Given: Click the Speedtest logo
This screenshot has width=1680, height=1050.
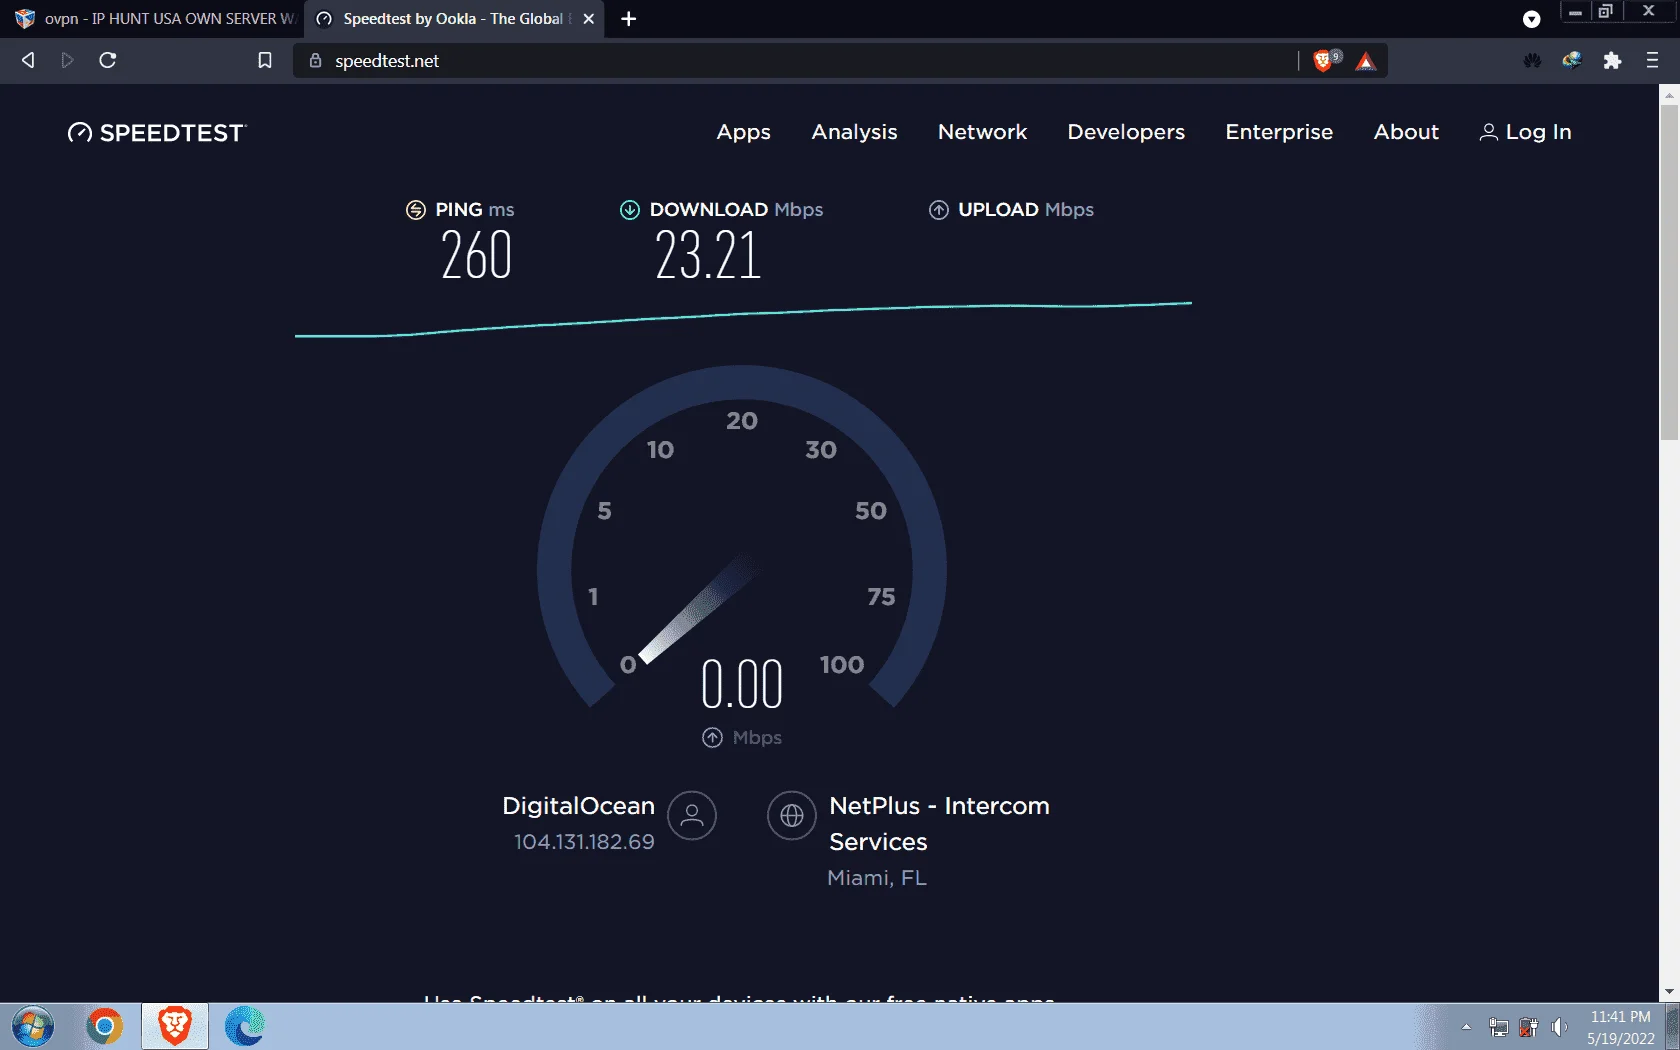Looking at the screenshot, I should point(156,133).
